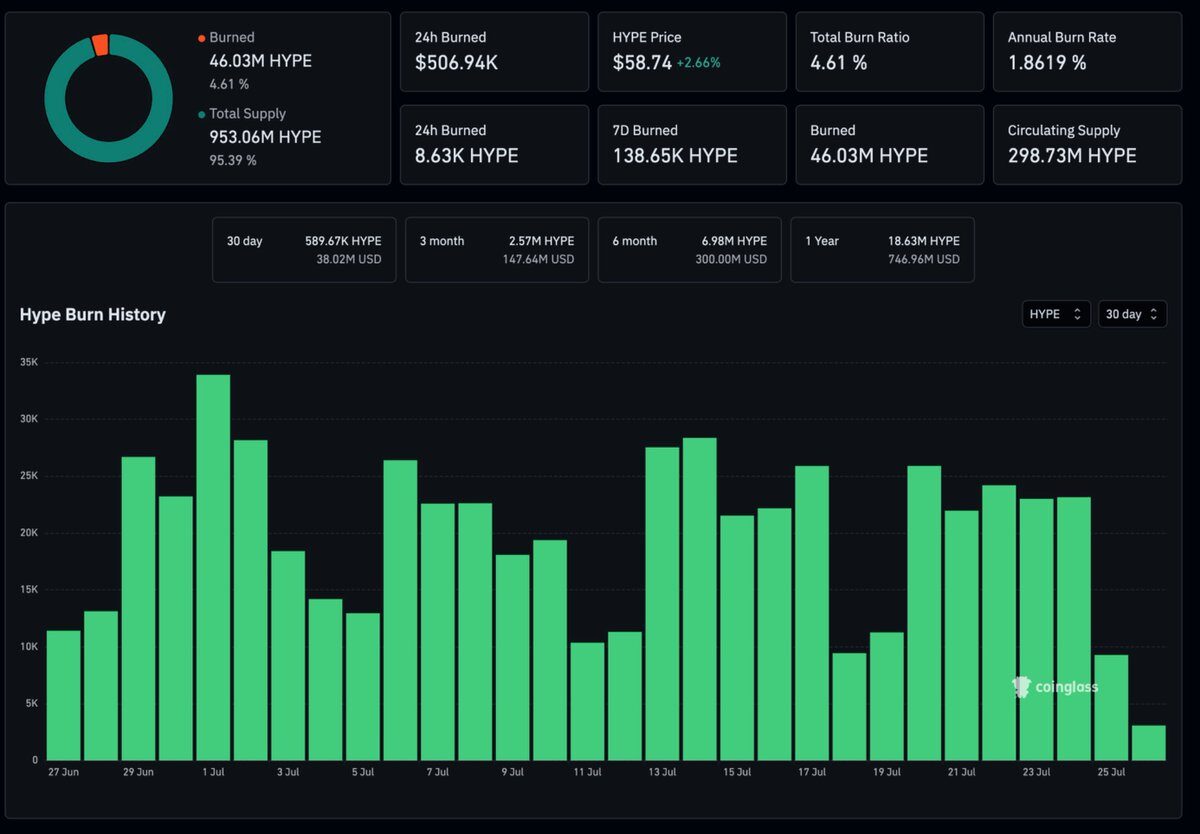Click the 35K y-axis label
This screenshot has width=1200, height=834.
tap(29, 363)
